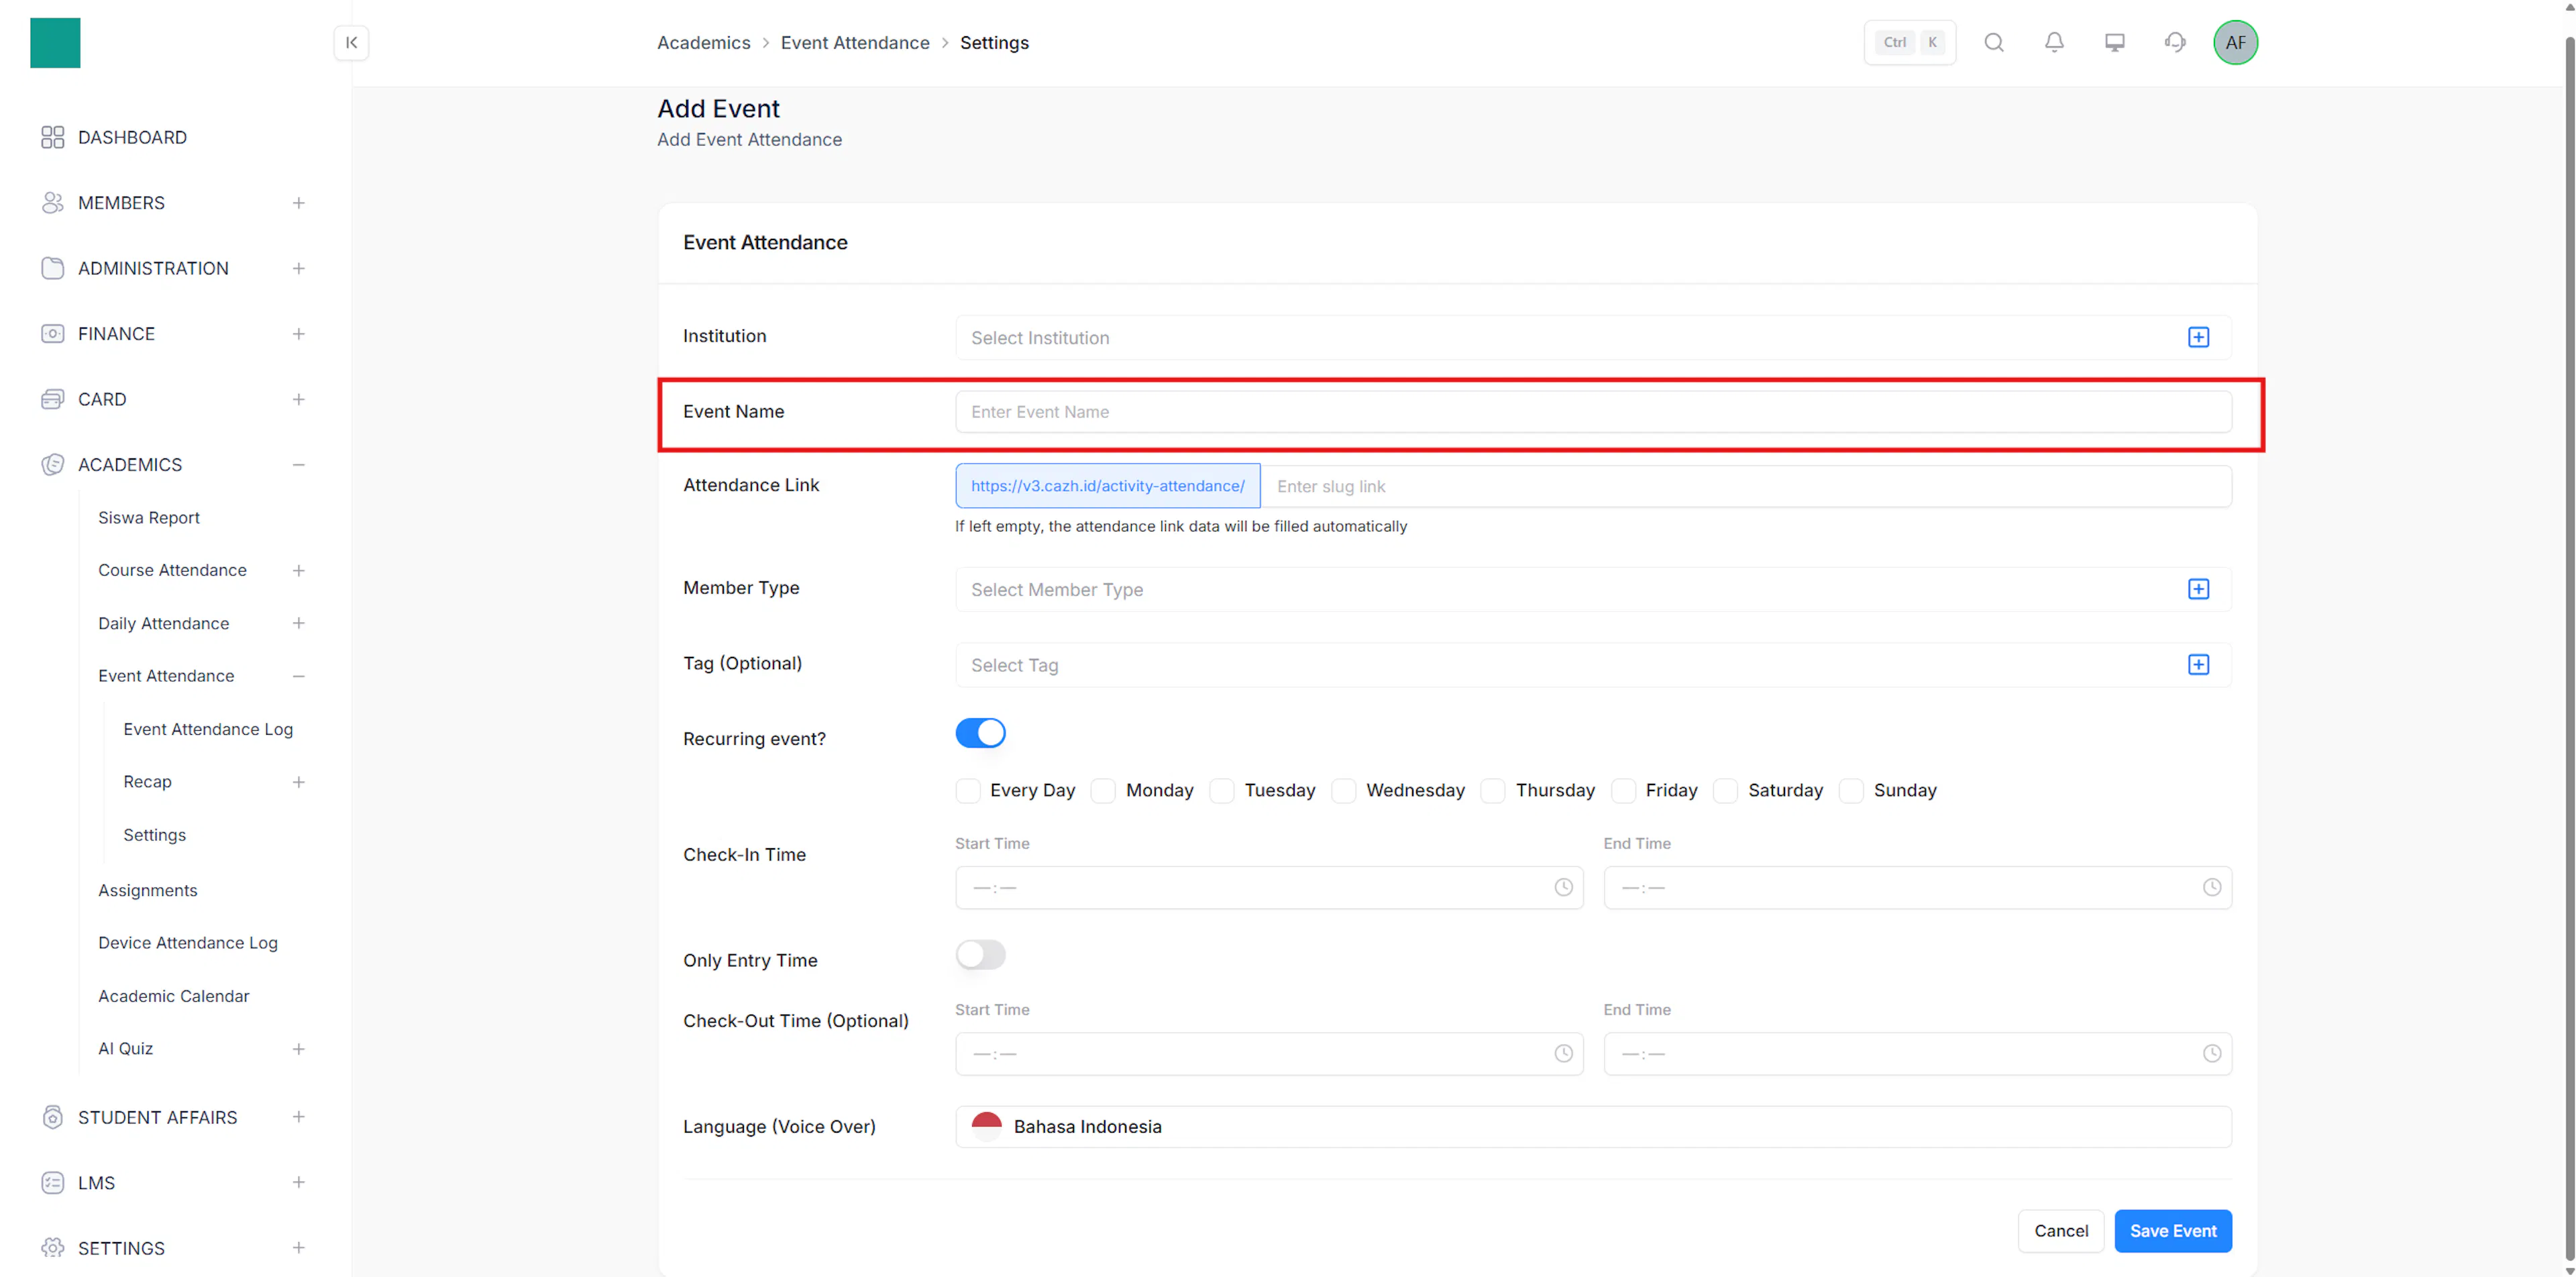The width and height of the screenshot is (2576, 1277).
Task: Click the Student Affairs icon
Action: 53,1117
